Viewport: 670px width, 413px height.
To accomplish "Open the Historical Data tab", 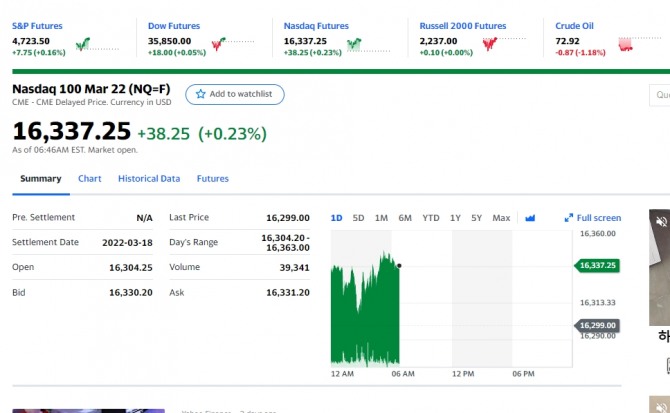I will click(x=149, y=179).
